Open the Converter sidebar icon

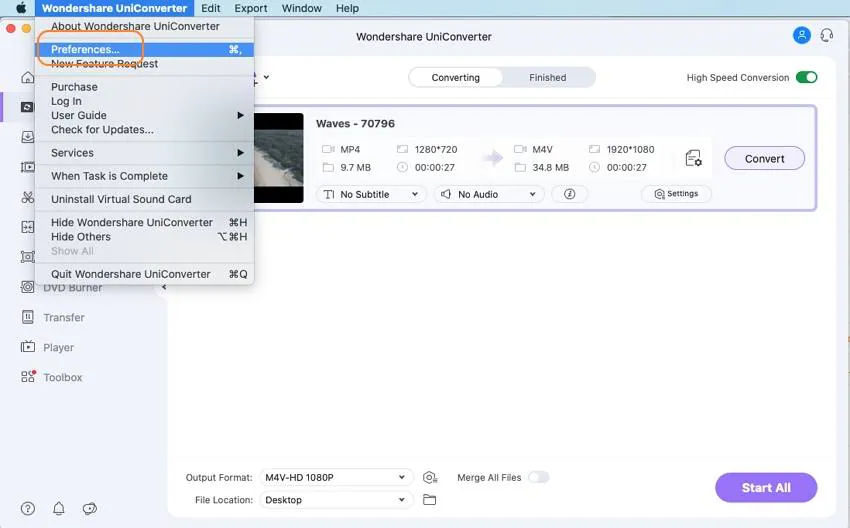(x=27, y=107)
